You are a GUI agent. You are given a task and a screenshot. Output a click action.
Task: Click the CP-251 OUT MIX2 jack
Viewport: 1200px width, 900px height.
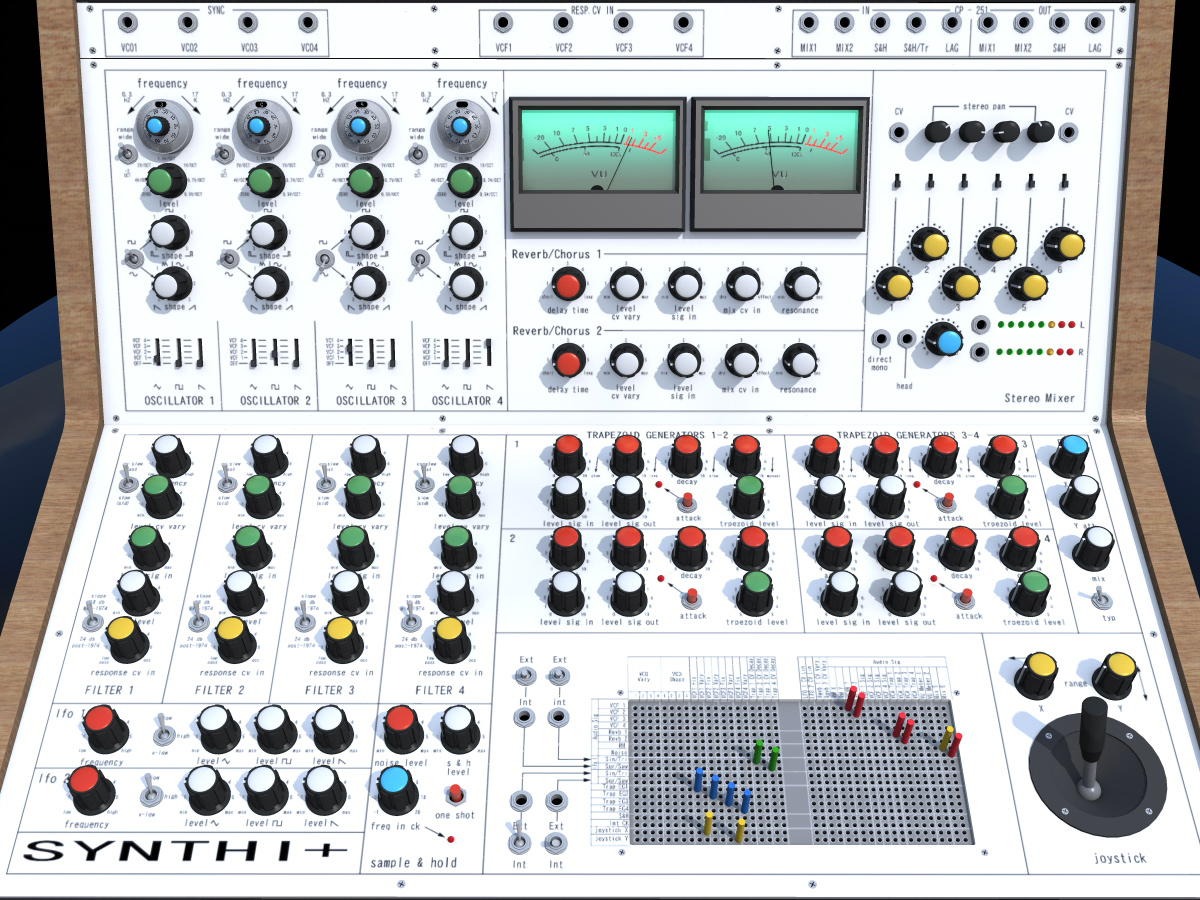[x=1023, y=22]
